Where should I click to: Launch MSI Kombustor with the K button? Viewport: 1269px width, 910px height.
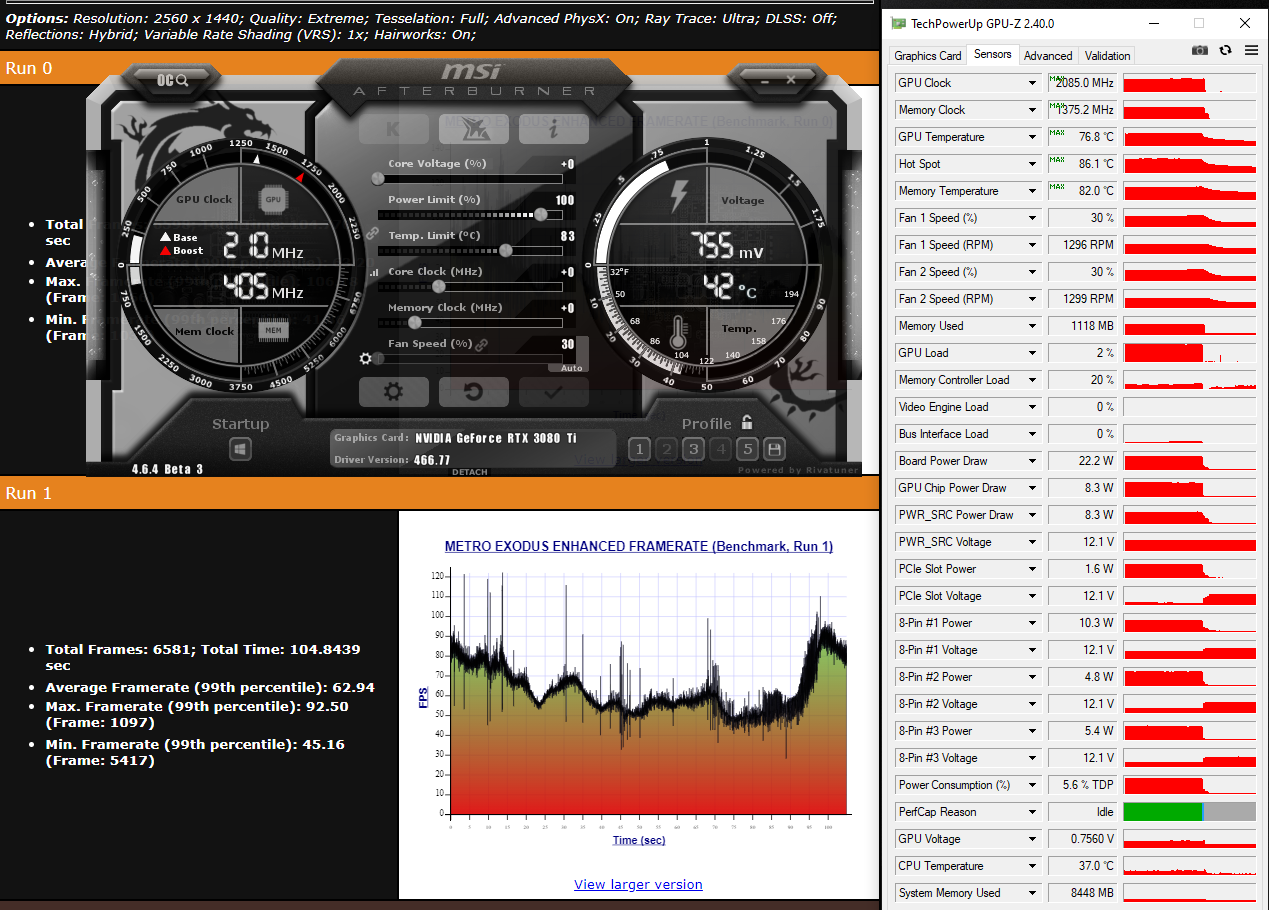click(x=393, y=128)
